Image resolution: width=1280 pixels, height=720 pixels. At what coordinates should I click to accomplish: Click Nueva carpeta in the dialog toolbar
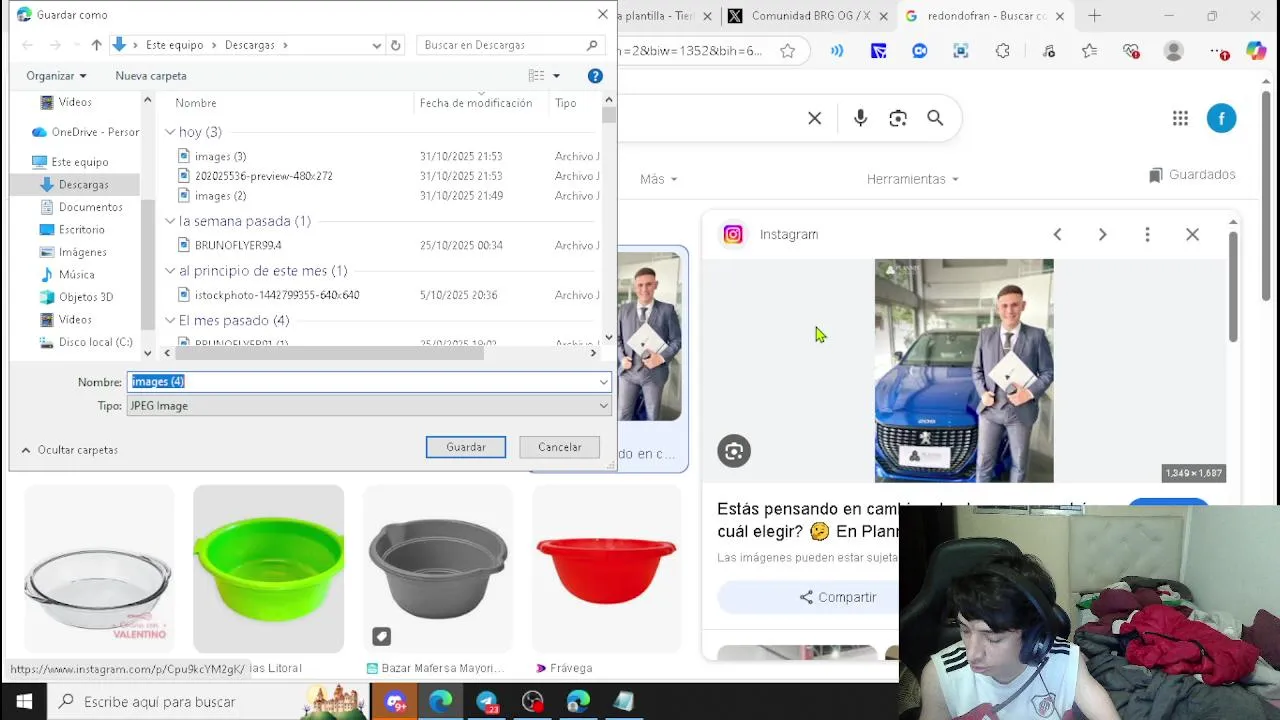(151, 76)
